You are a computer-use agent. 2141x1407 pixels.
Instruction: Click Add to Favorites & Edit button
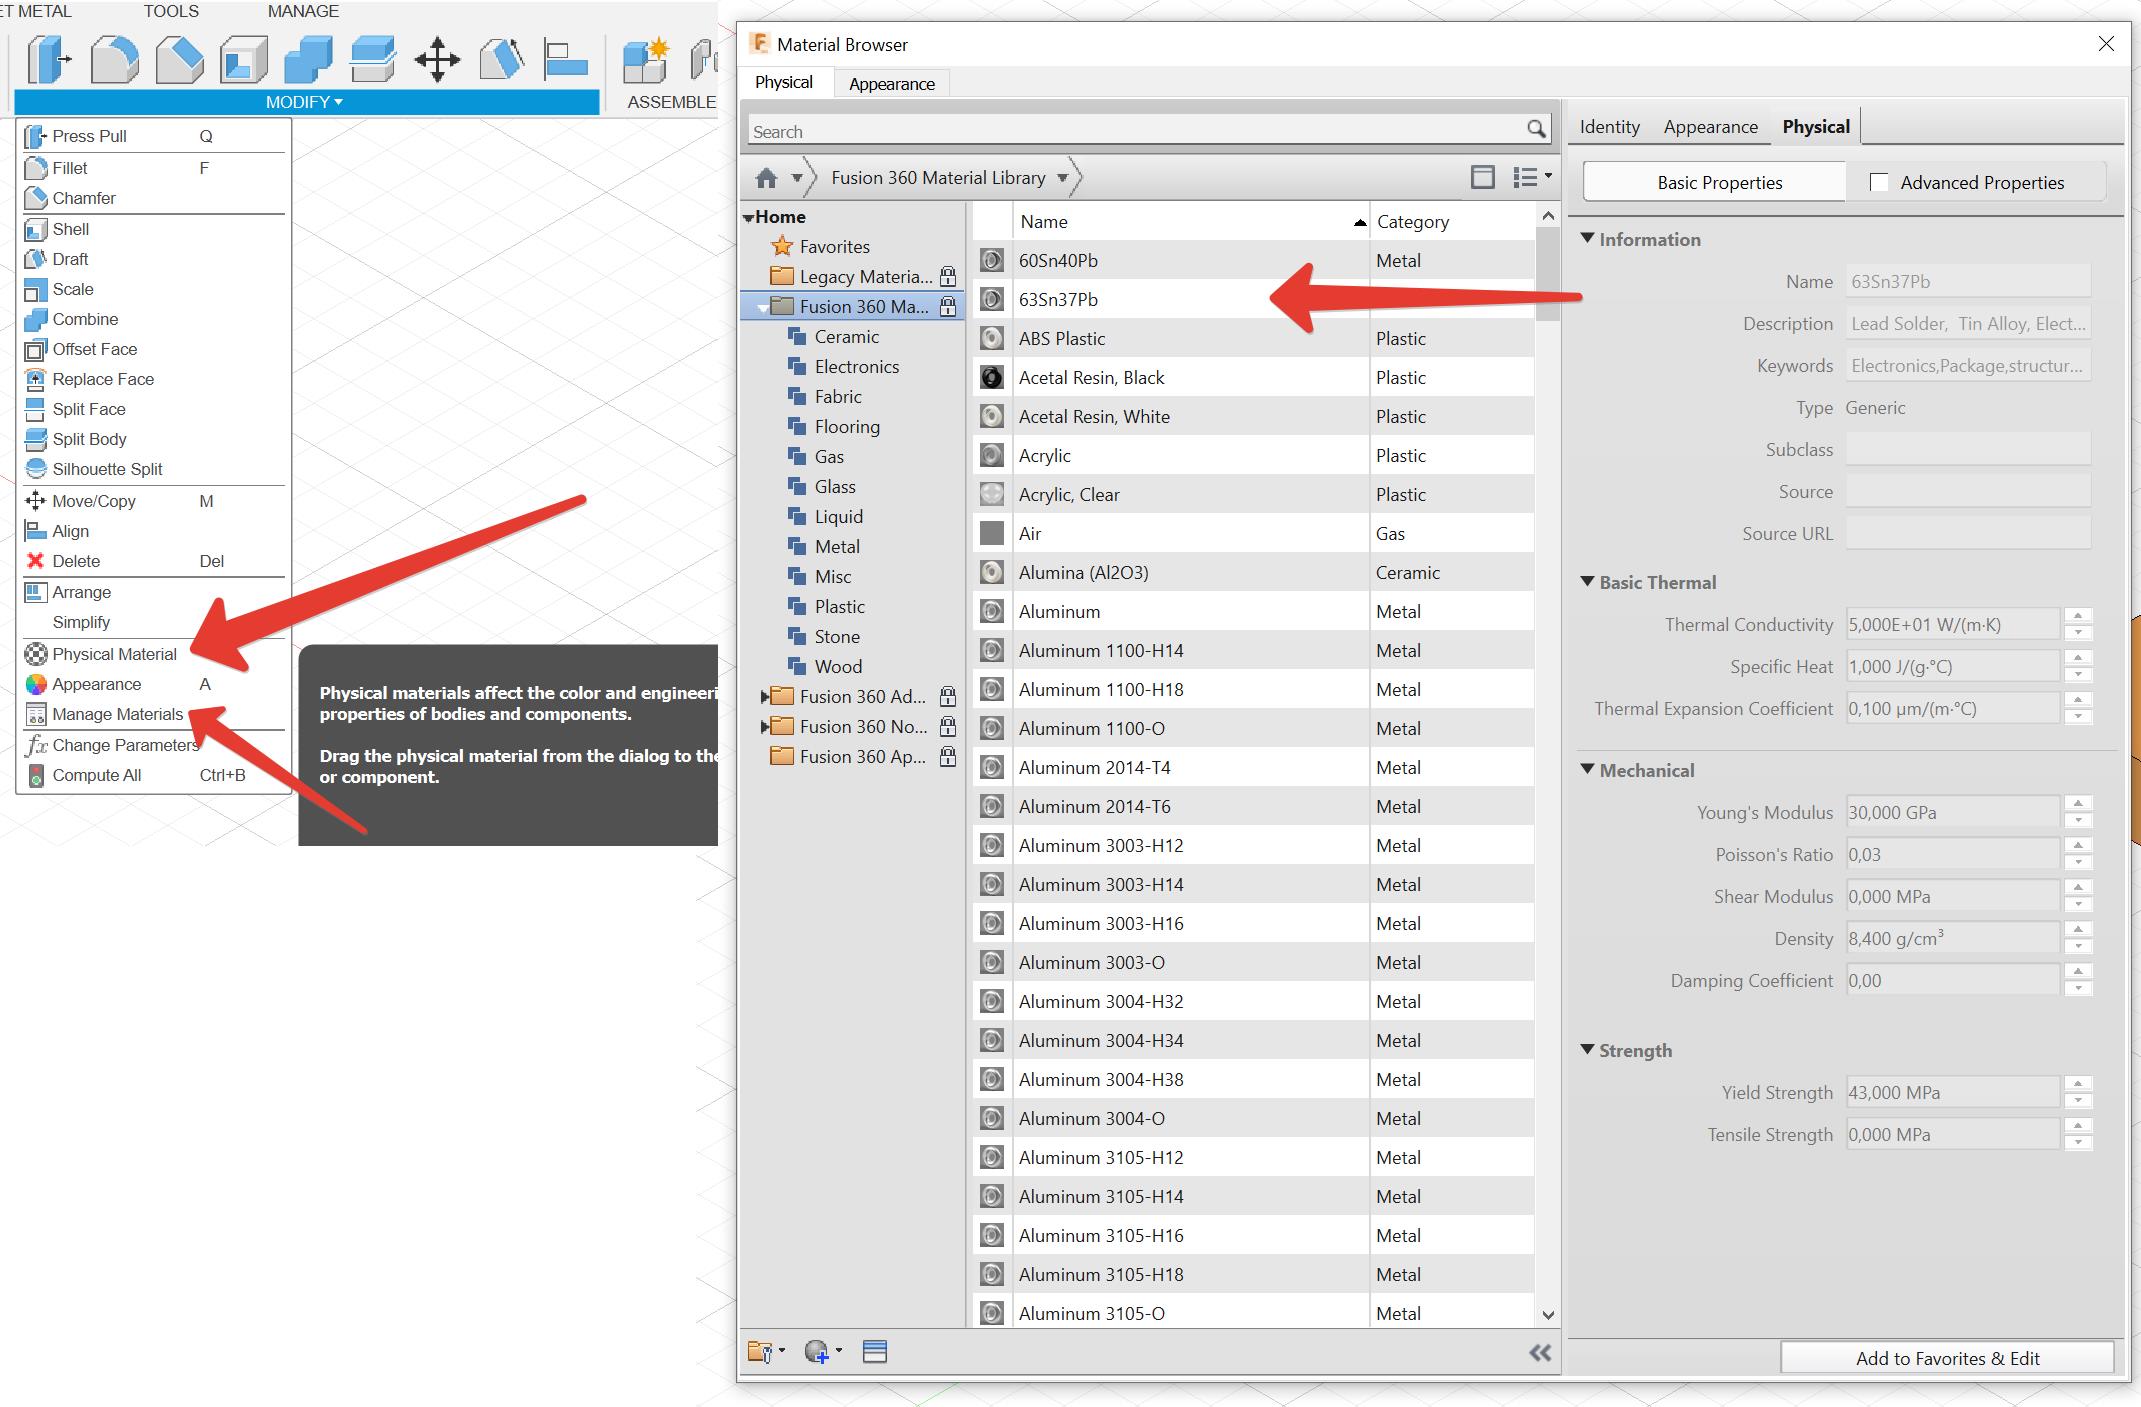point(1946,1358)
